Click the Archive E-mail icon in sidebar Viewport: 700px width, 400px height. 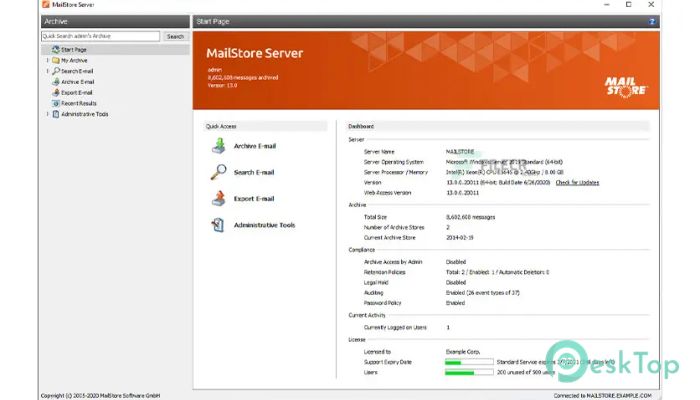55,82
